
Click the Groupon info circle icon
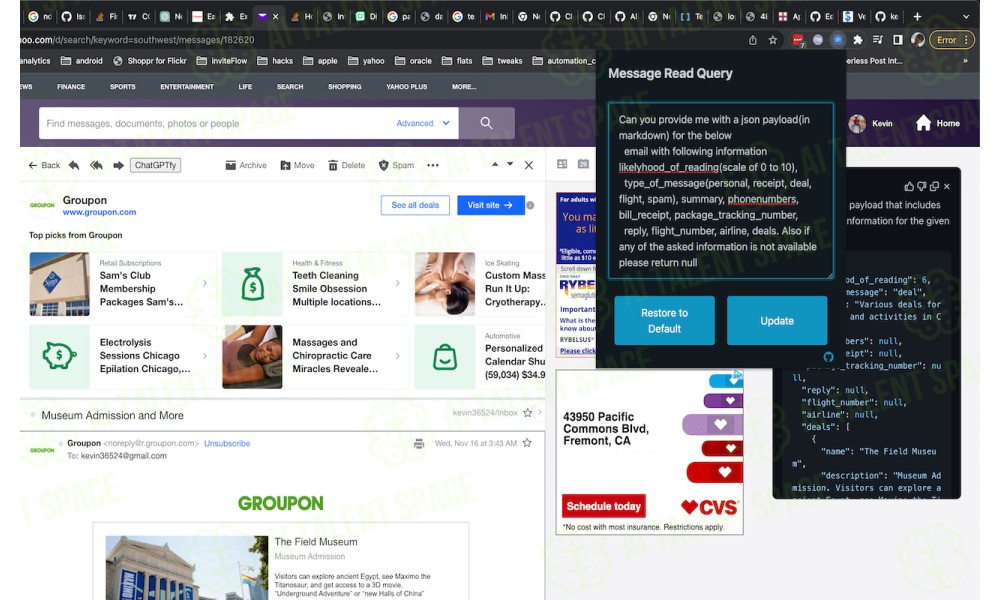pos(530,205)
